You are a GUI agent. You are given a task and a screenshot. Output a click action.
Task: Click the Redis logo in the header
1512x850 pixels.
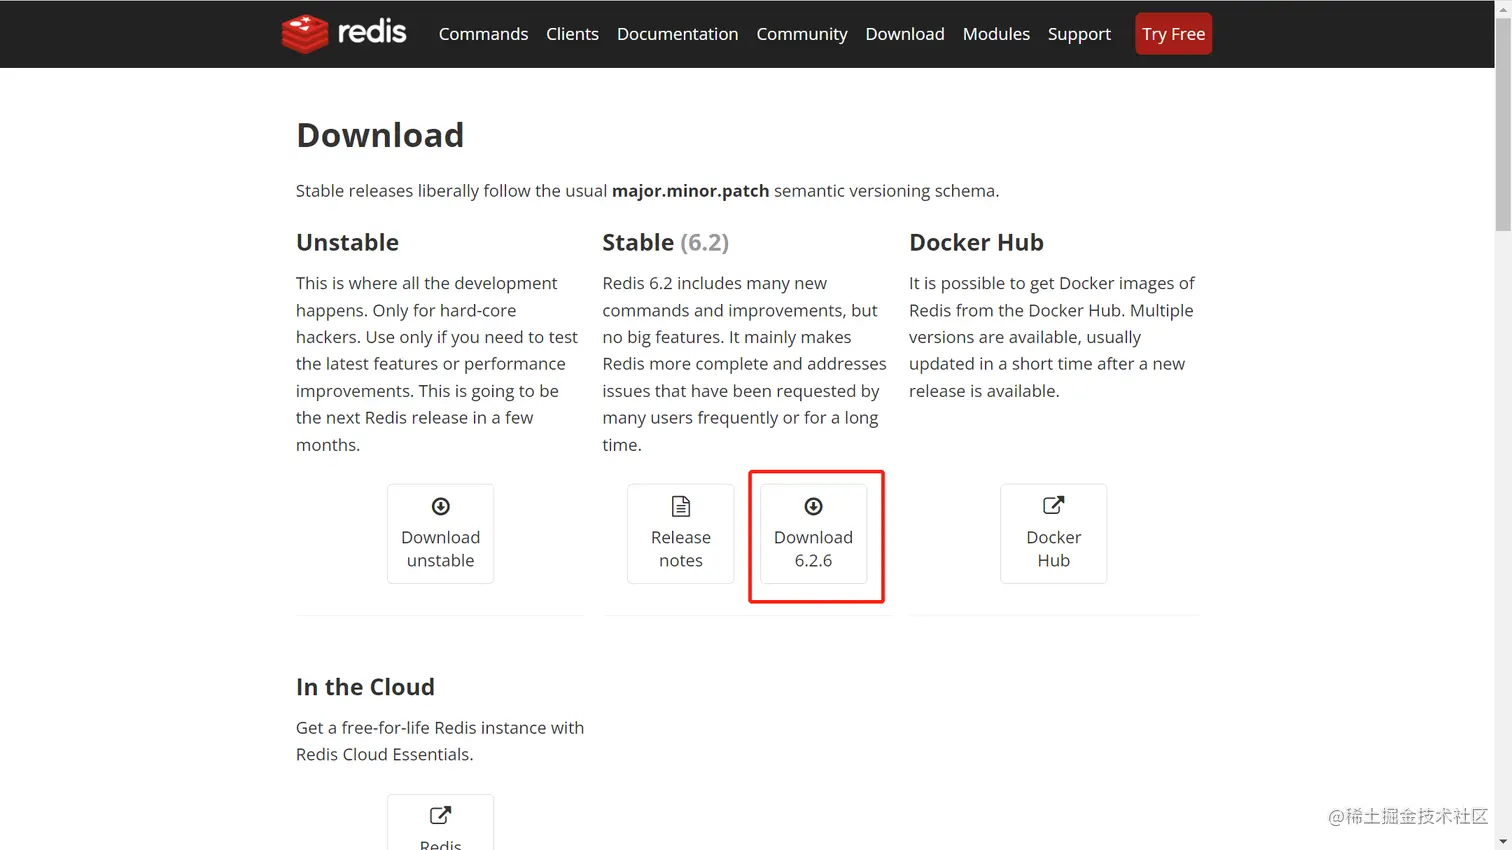coord(344,33)
